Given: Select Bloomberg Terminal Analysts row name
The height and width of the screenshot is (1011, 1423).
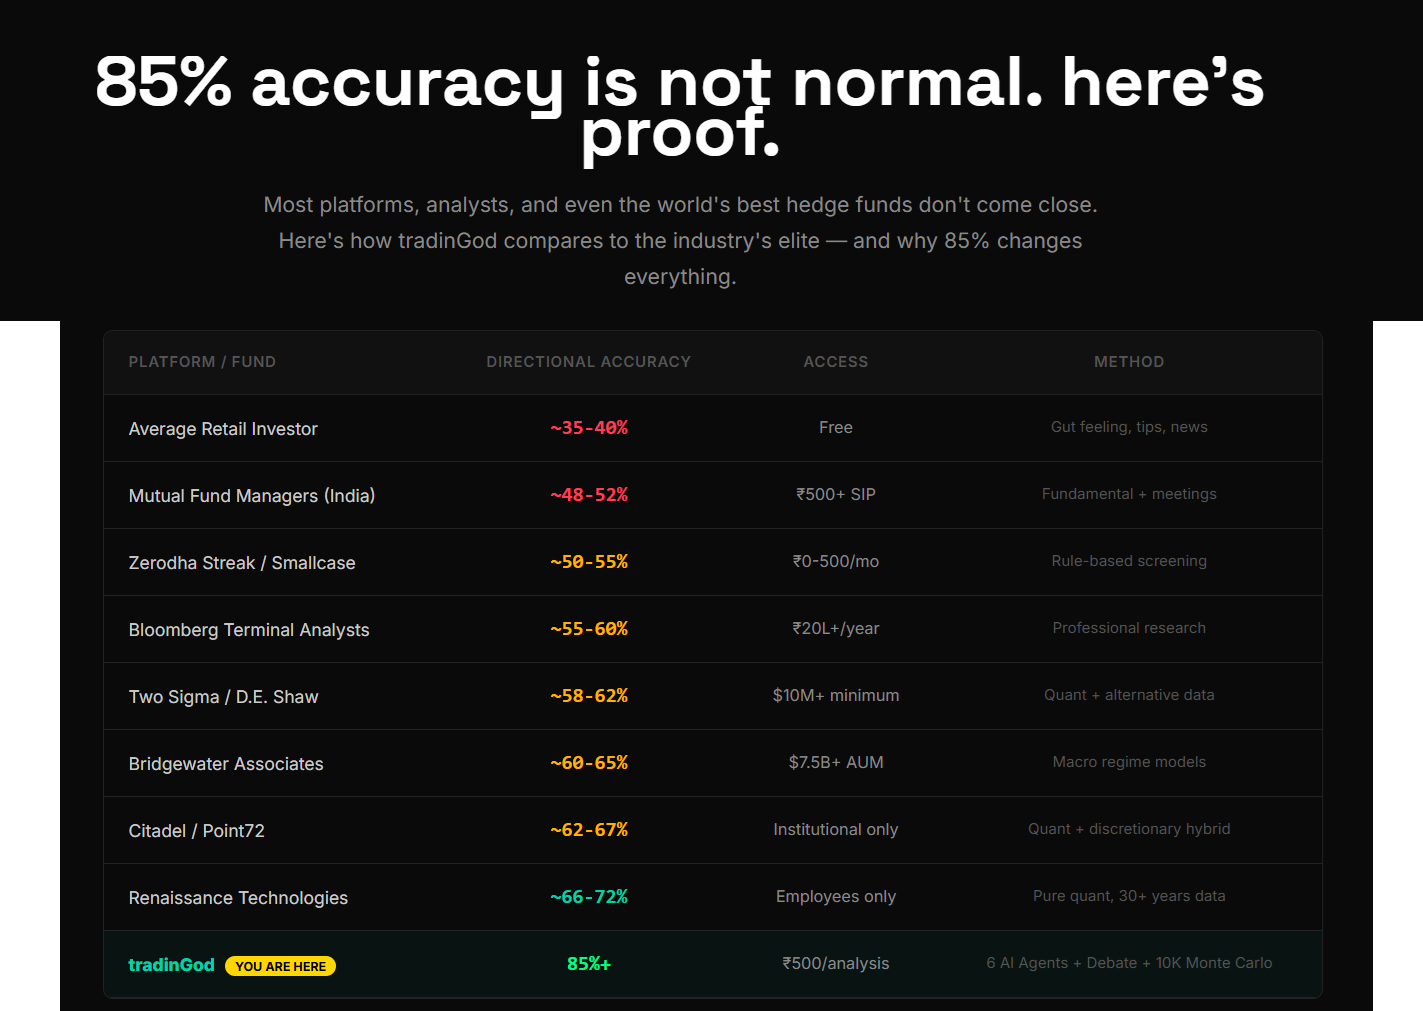Looking at the screenshot, I should point(249,630).
